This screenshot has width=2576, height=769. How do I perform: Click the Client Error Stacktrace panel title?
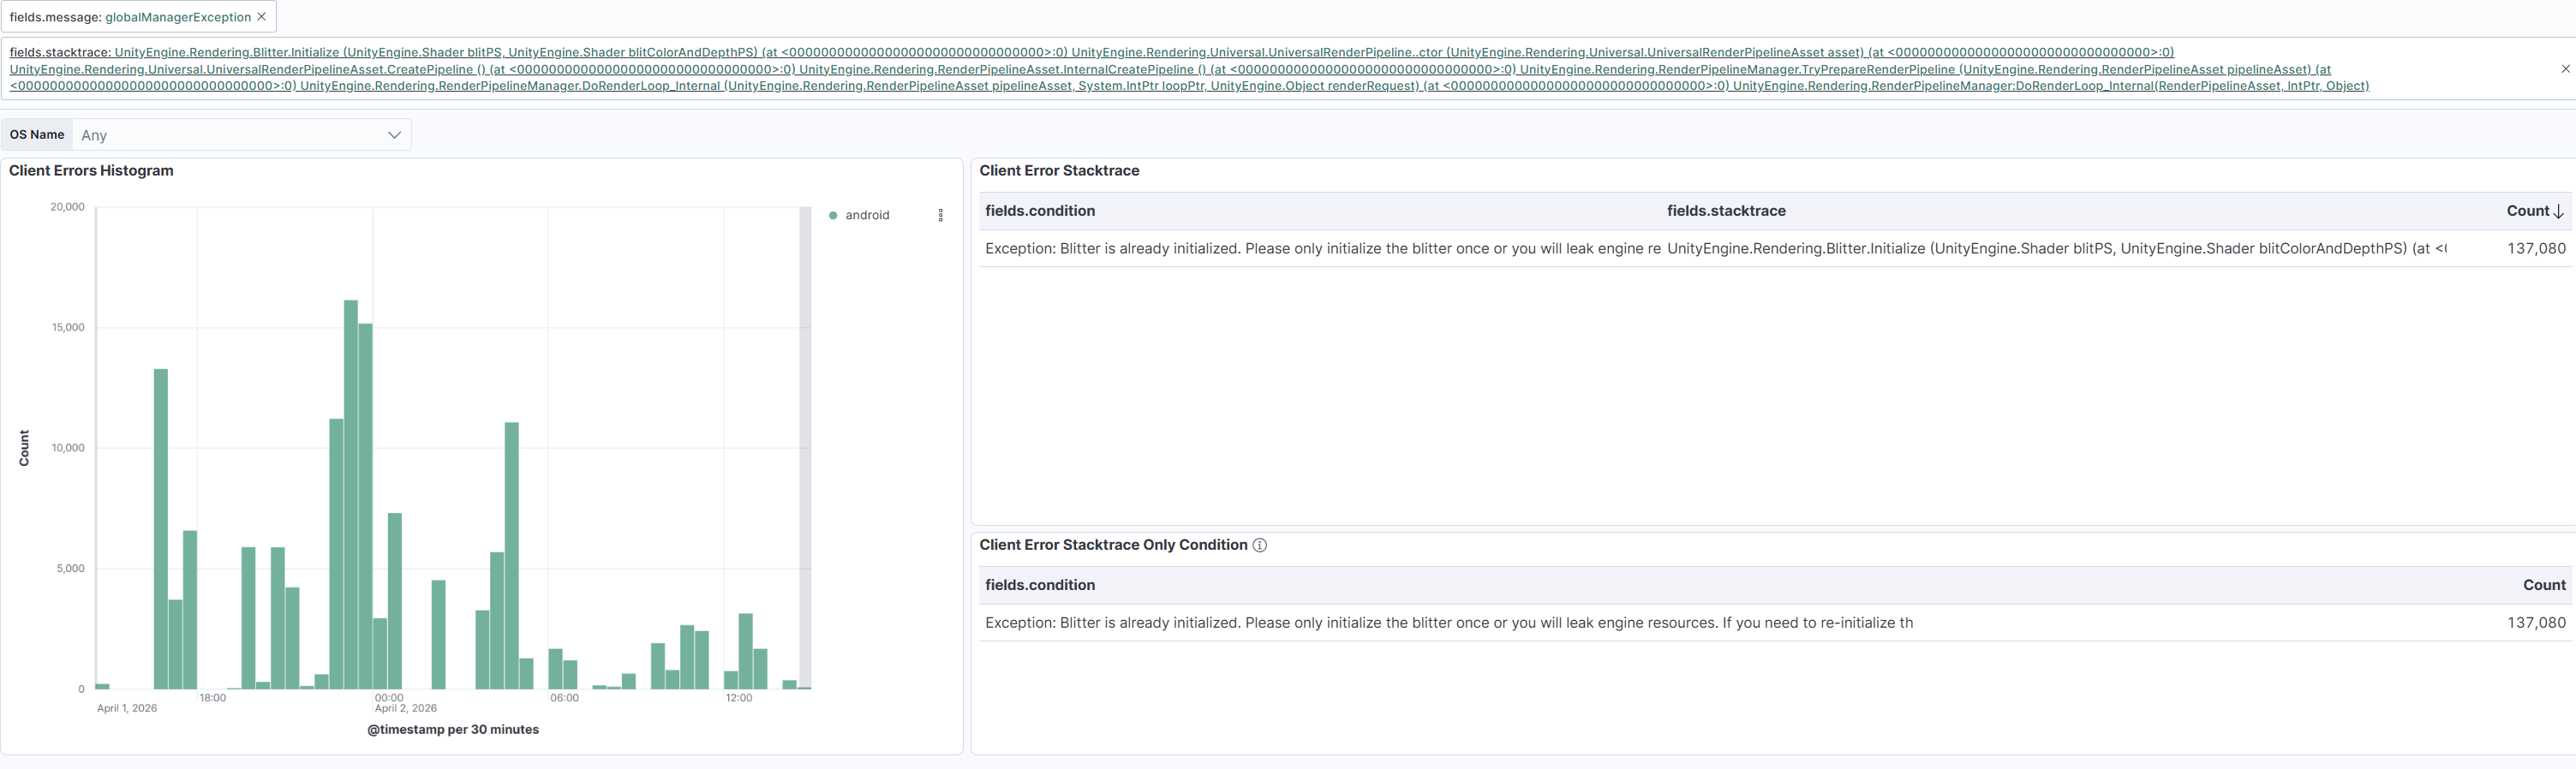tap(1059, 171)
